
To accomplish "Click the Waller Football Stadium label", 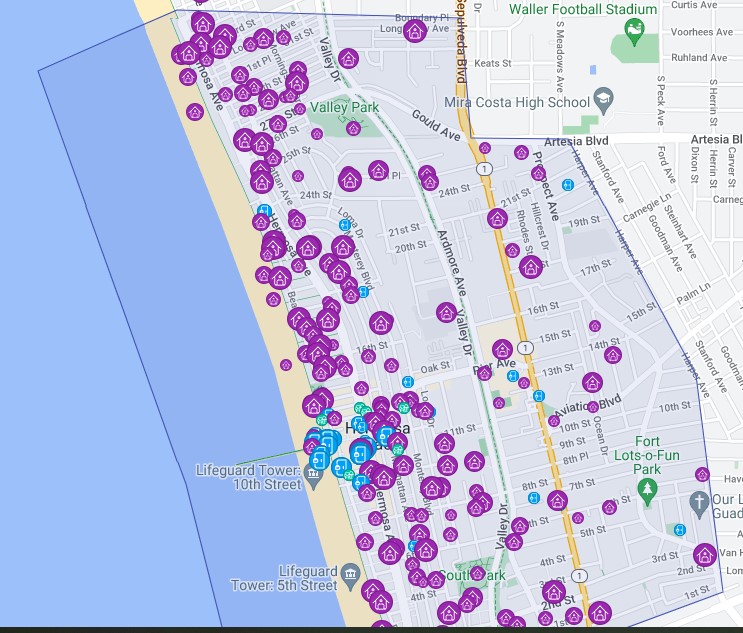I will point(583,9).
